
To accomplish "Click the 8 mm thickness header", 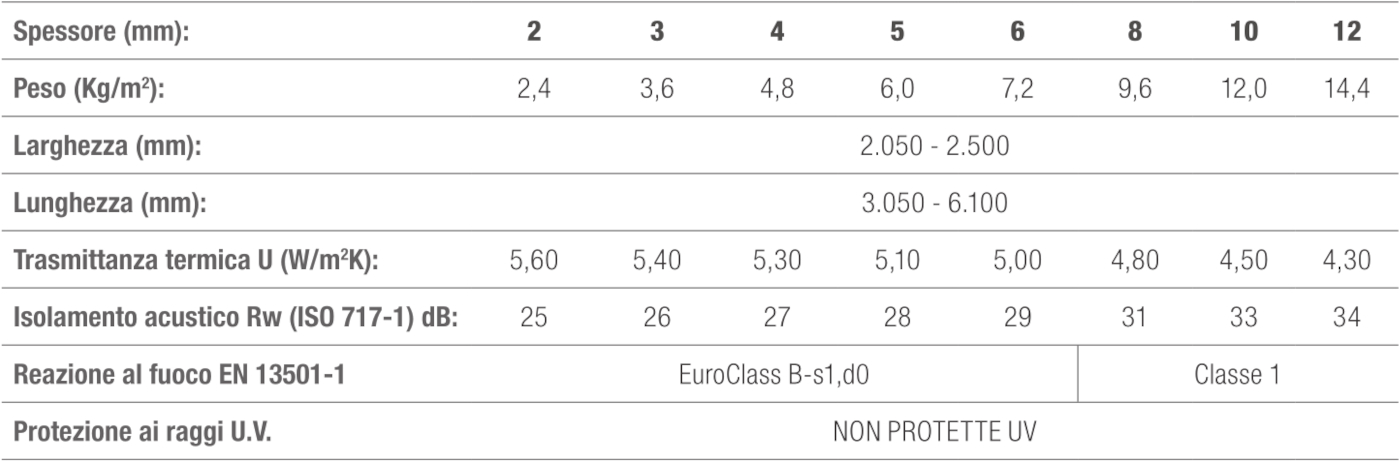I will point(1135,32).
